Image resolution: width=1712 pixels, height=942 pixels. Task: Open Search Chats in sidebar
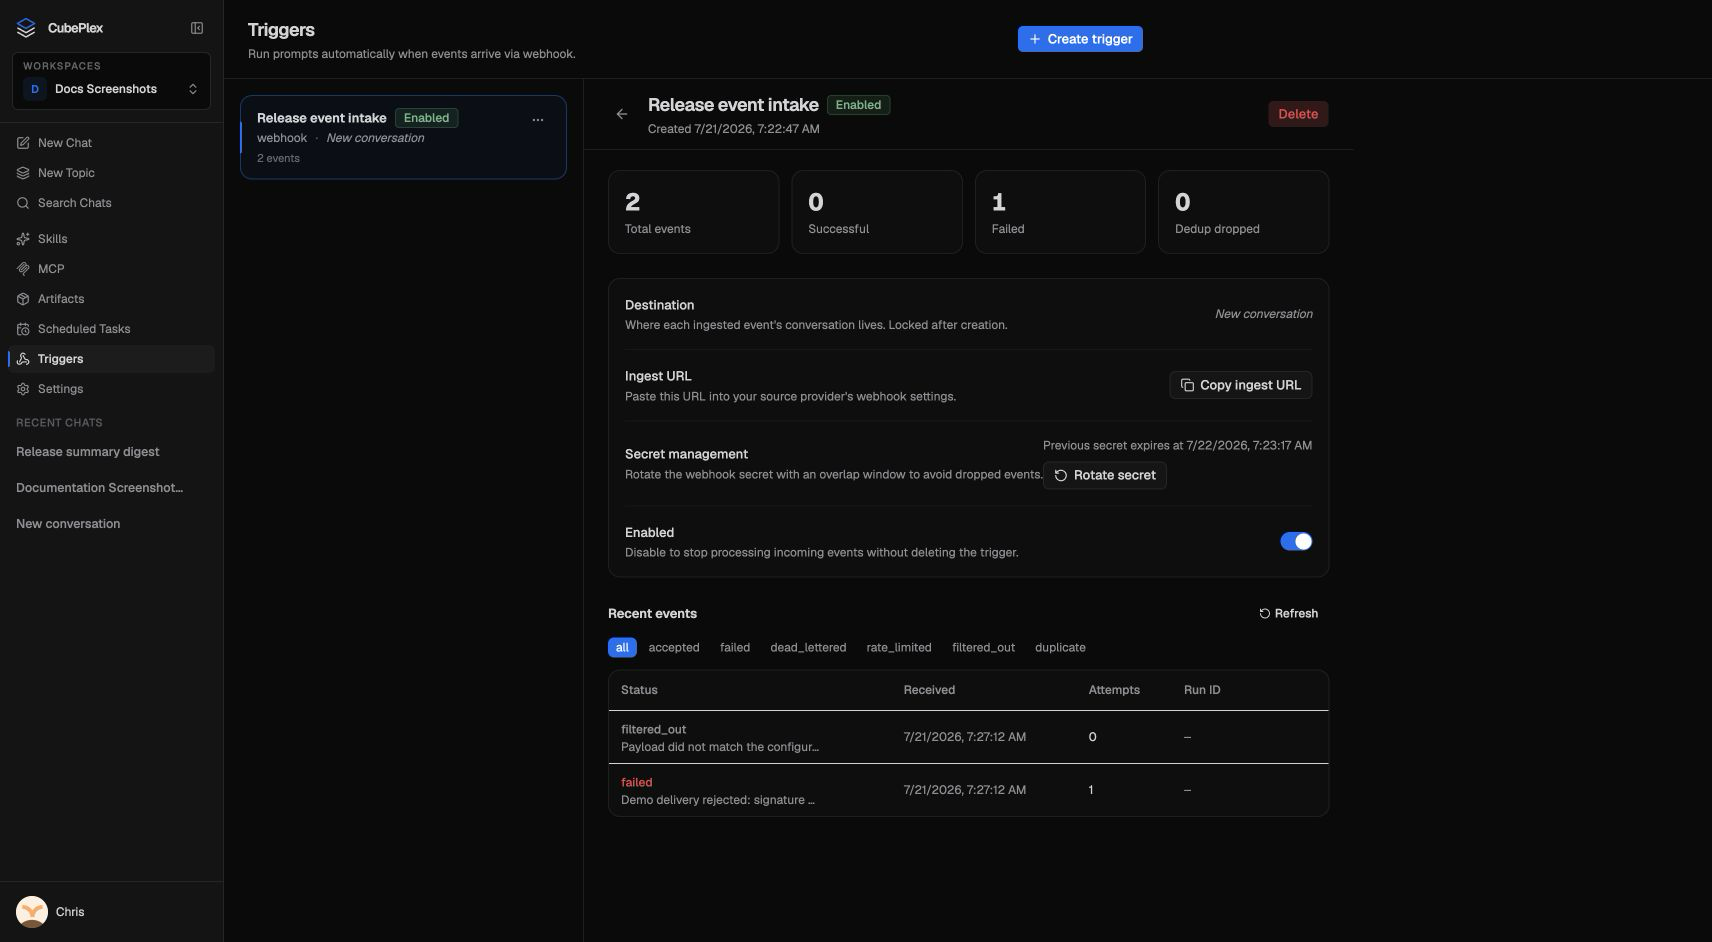(x=111, y=203)
